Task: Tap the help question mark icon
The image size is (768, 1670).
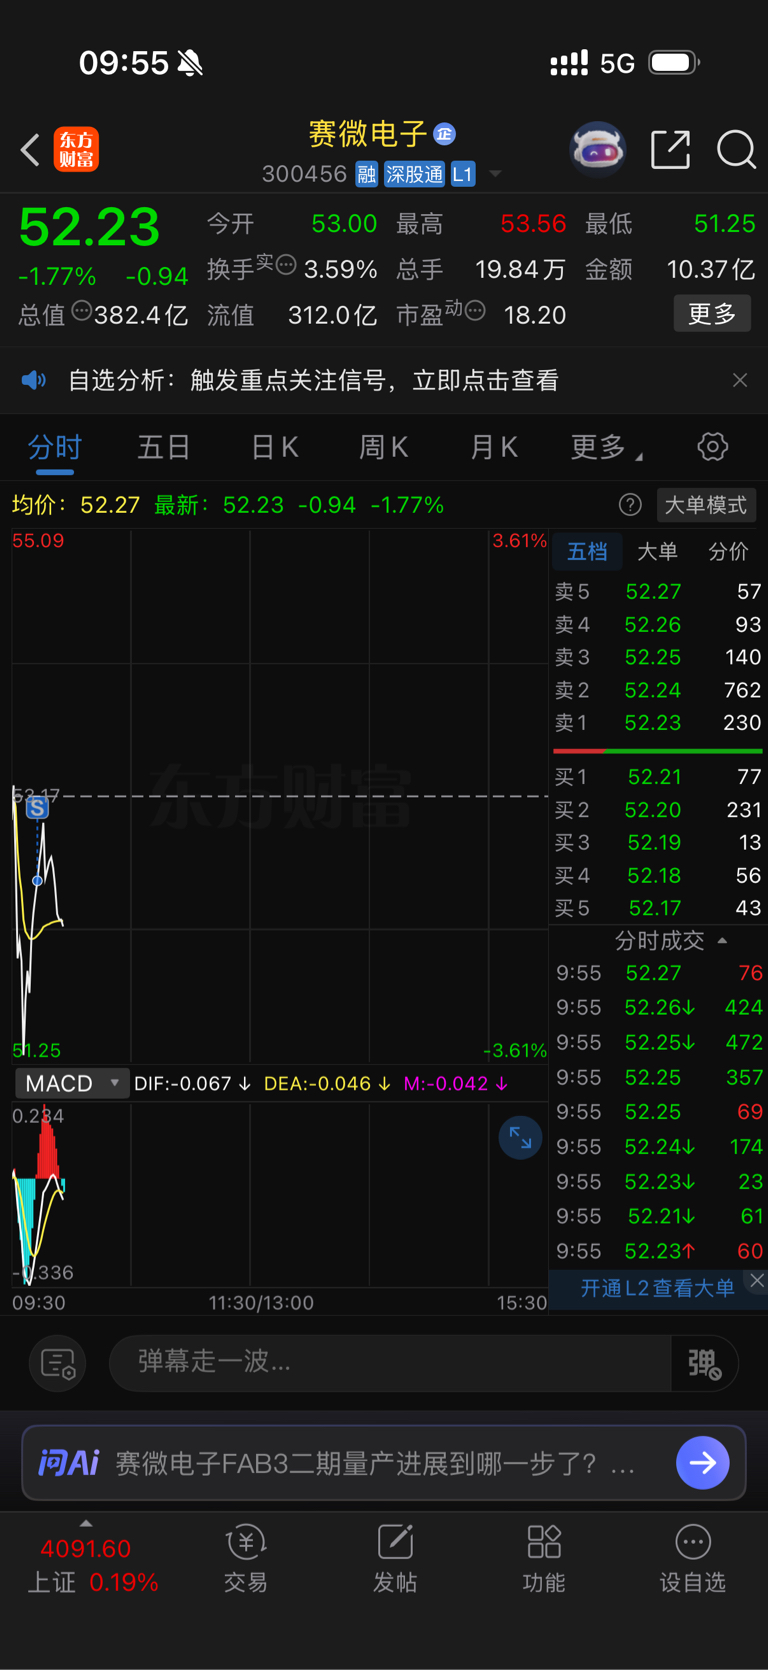Action: pos(630,504)
